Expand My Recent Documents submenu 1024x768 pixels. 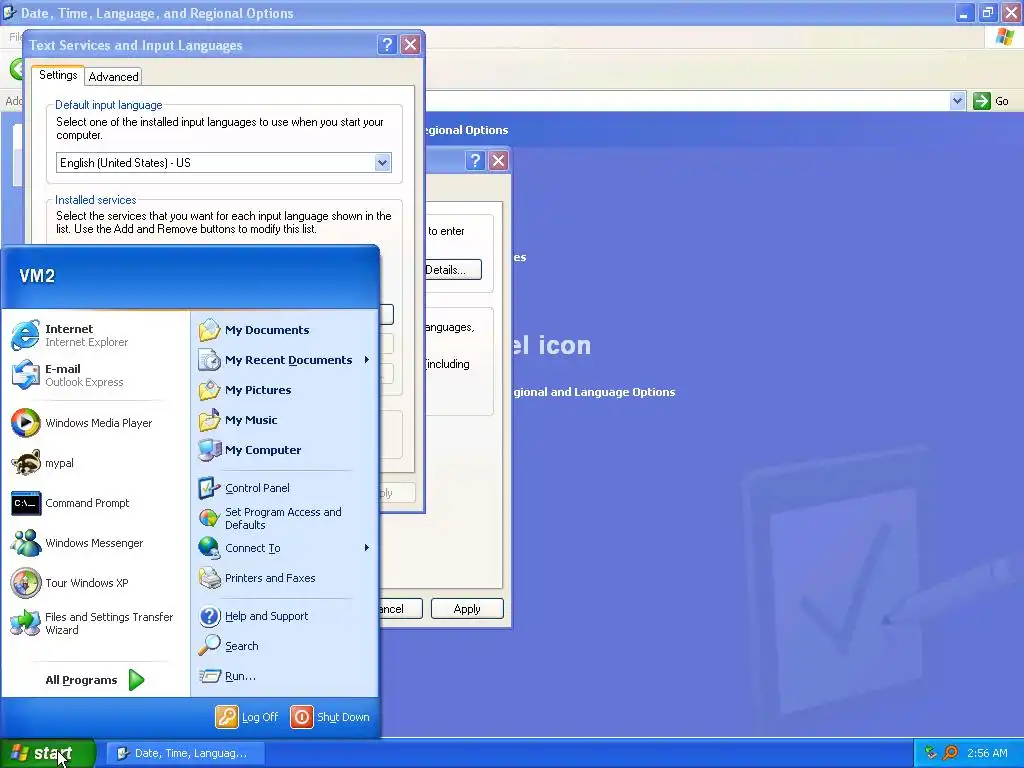(285, 360)
